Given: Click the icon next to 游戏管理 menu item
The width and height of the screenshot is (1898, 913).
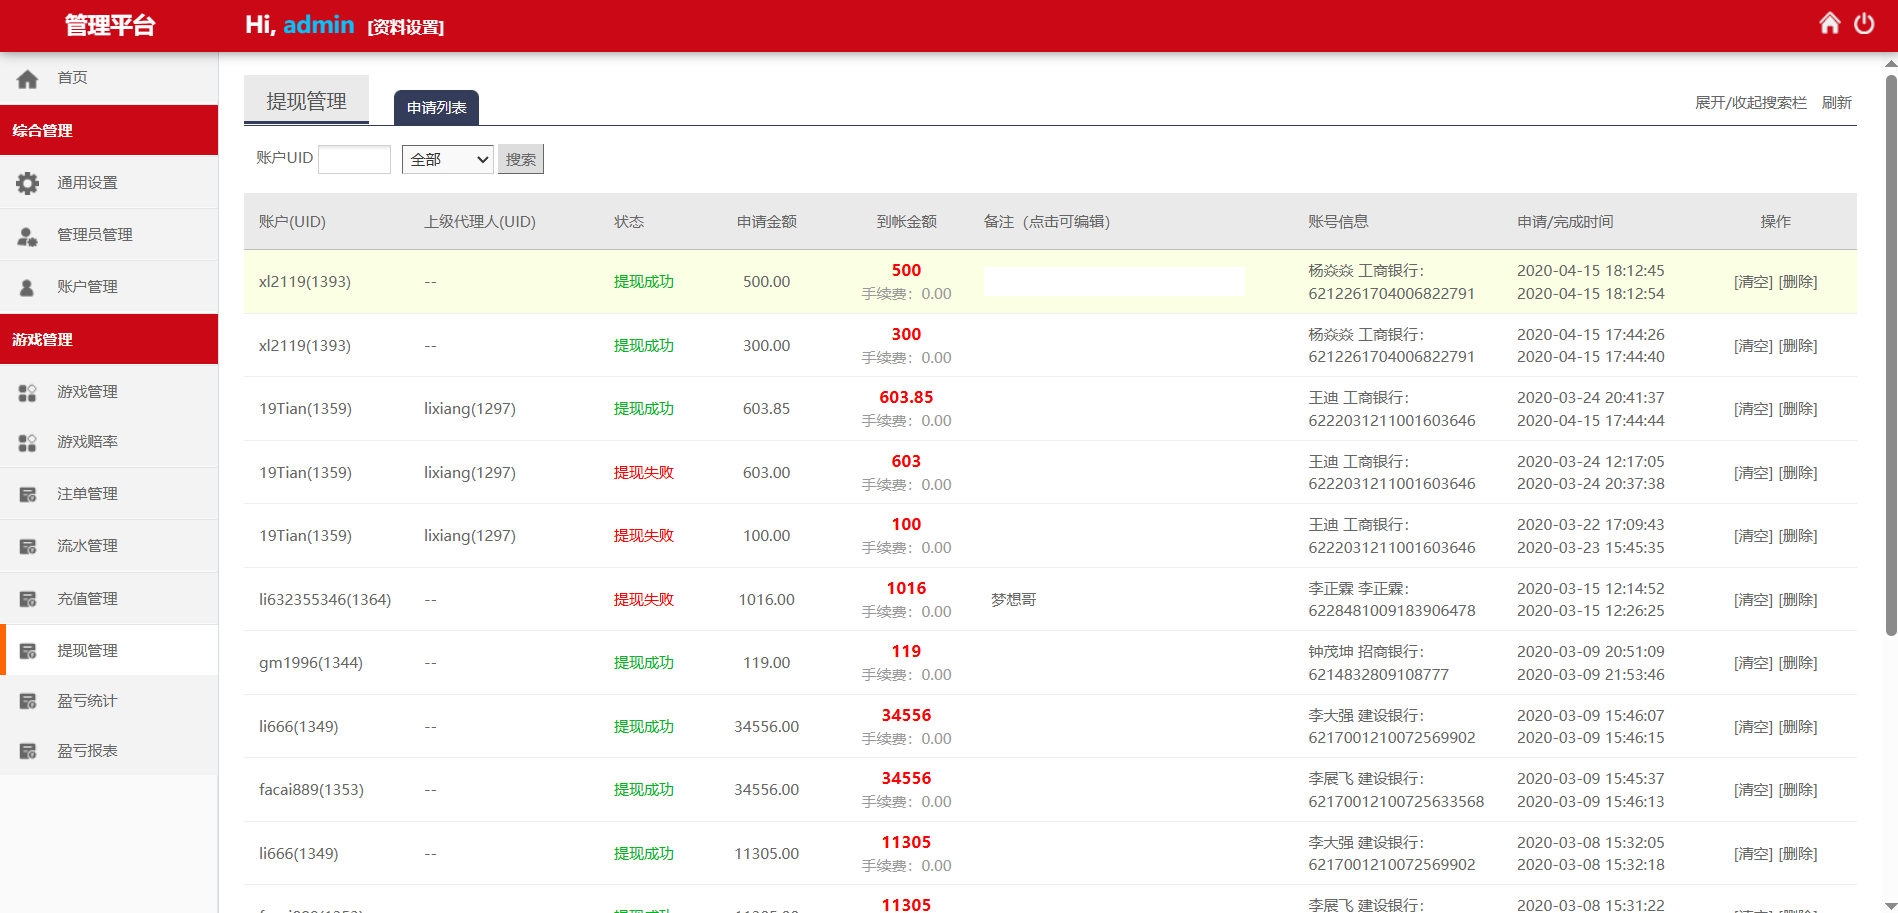Looking at the screenshot, I should (28, 392).
